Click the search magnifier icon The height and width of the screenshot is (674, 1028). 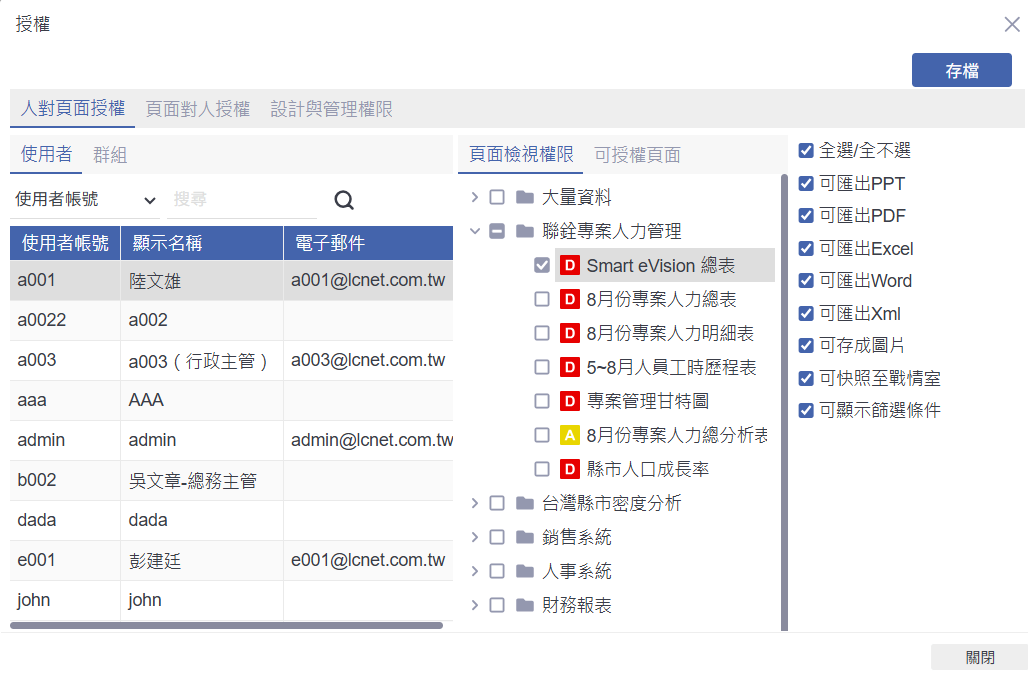point(344,200)
